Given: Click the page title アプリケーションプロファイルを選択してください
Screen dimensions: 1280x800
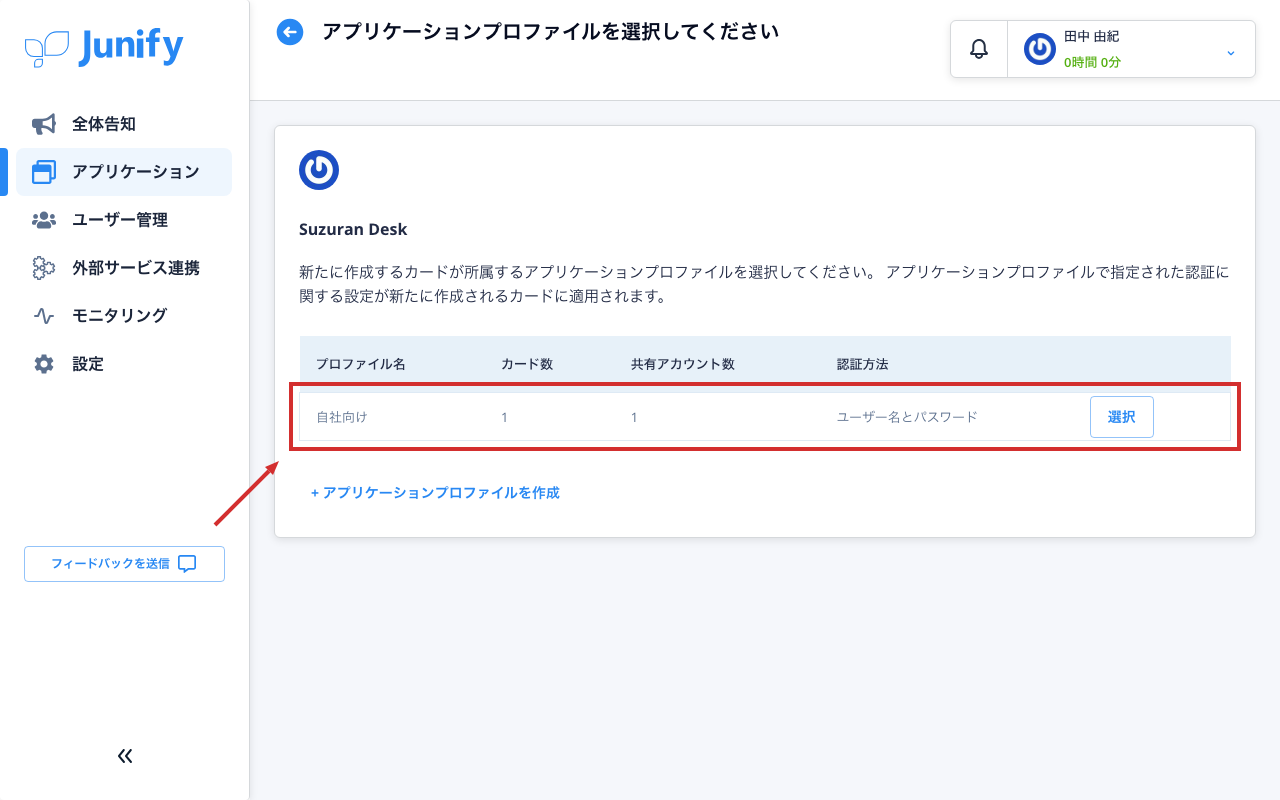Looking at the screenshot, I should (x=550, y=32).
